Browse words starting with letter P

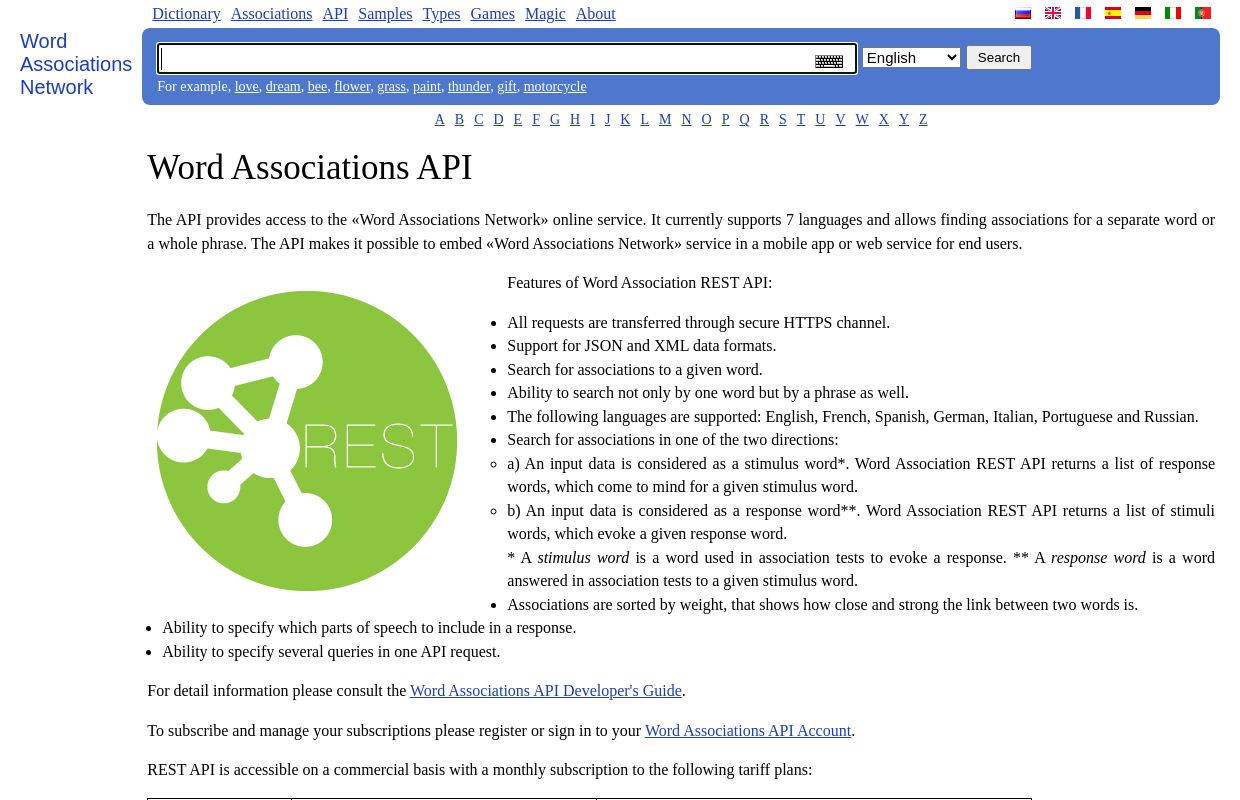tap(726, 120)
